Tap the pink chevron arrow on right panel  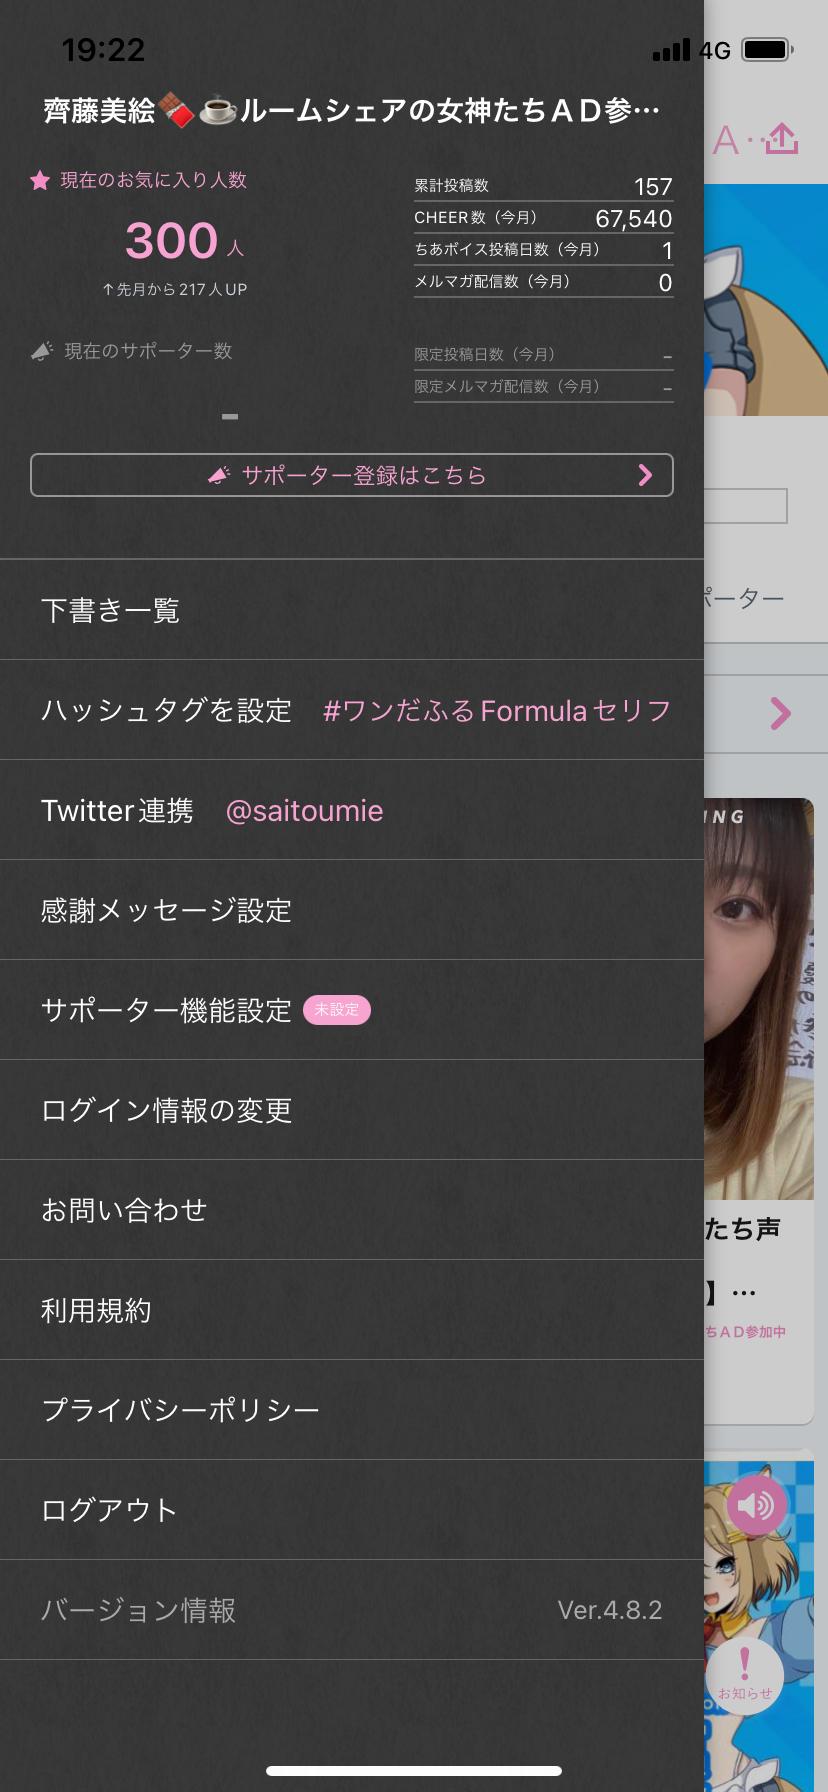(x=781, y=713)
